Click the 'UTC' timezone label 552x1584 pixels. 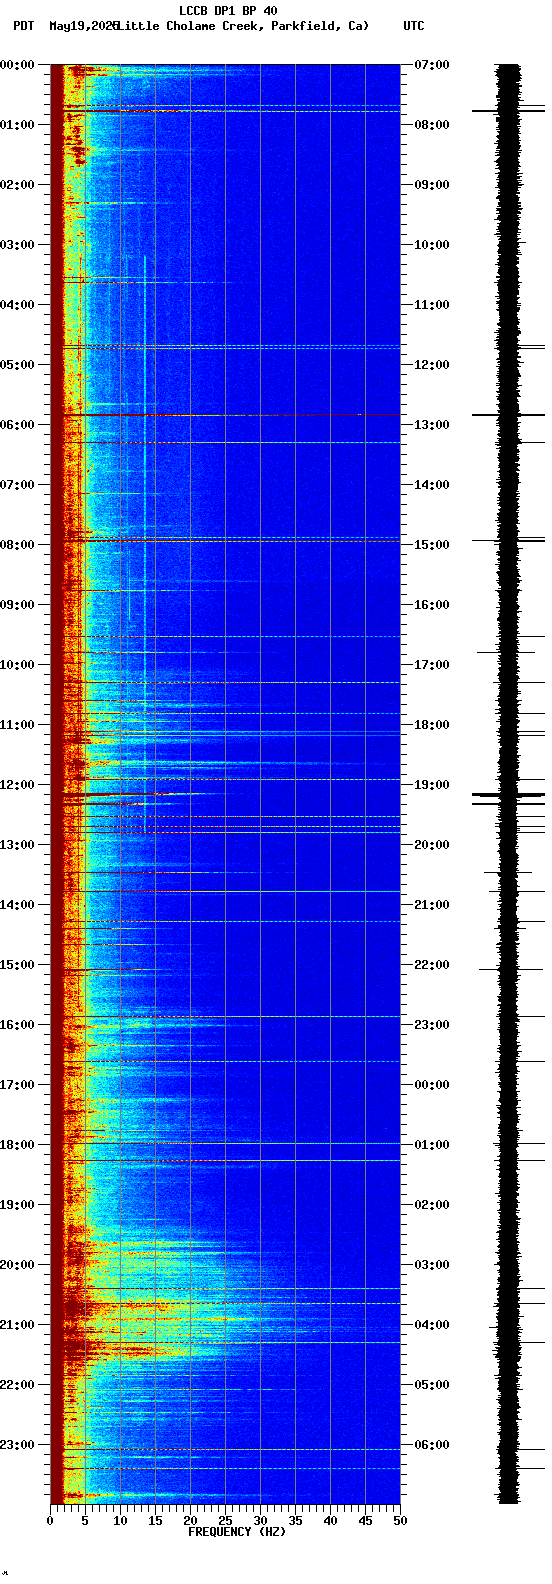[414, 26]
